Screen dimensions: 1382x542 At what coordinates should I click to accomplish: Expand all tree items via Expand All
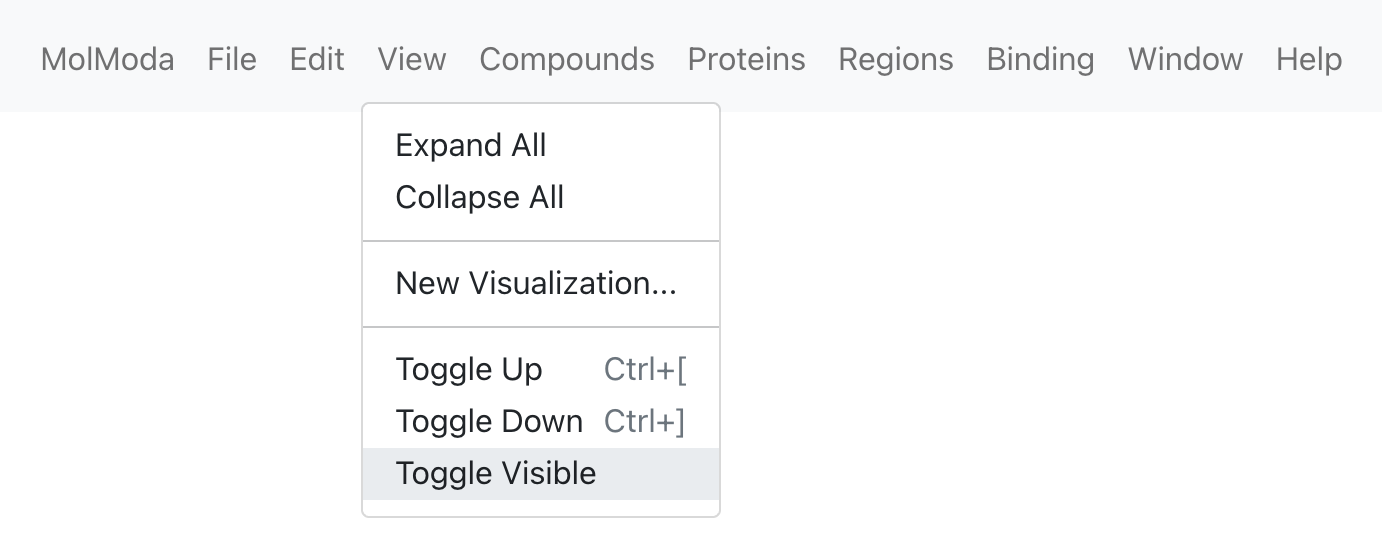coord(541,146)
